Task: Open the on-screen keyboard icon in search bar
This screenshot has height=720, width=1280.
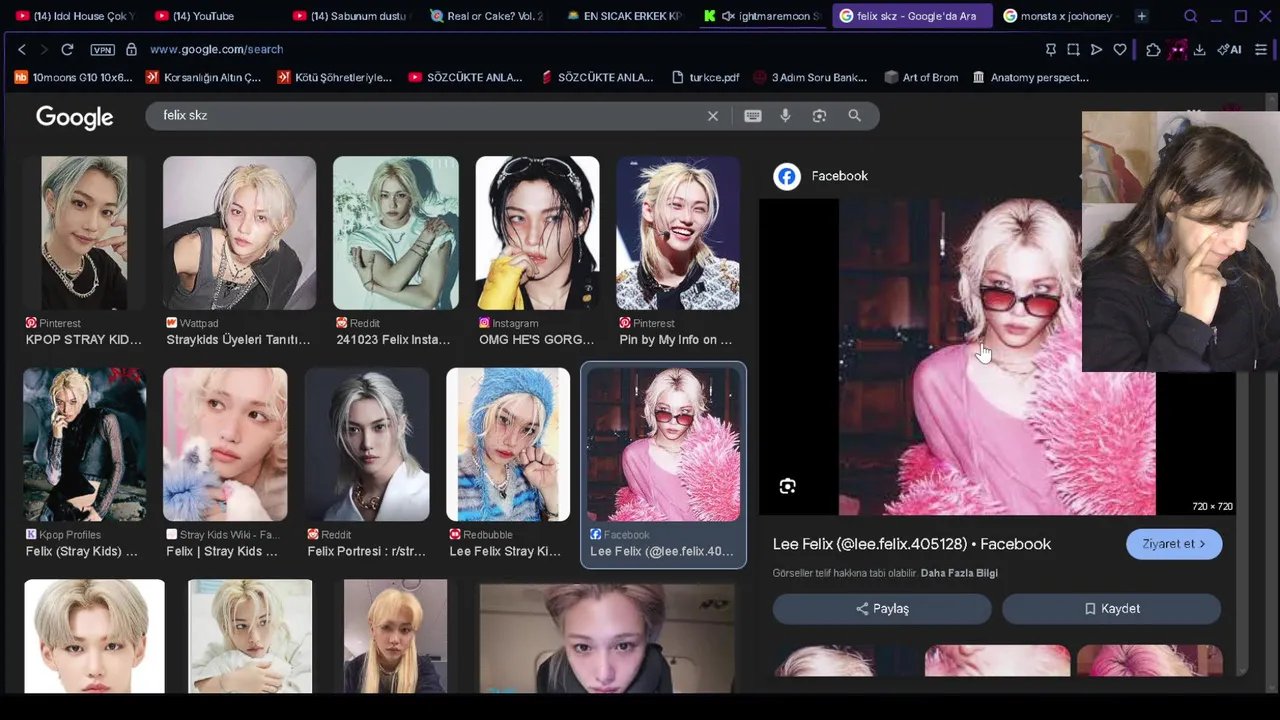Action: [x=753, y=116]
